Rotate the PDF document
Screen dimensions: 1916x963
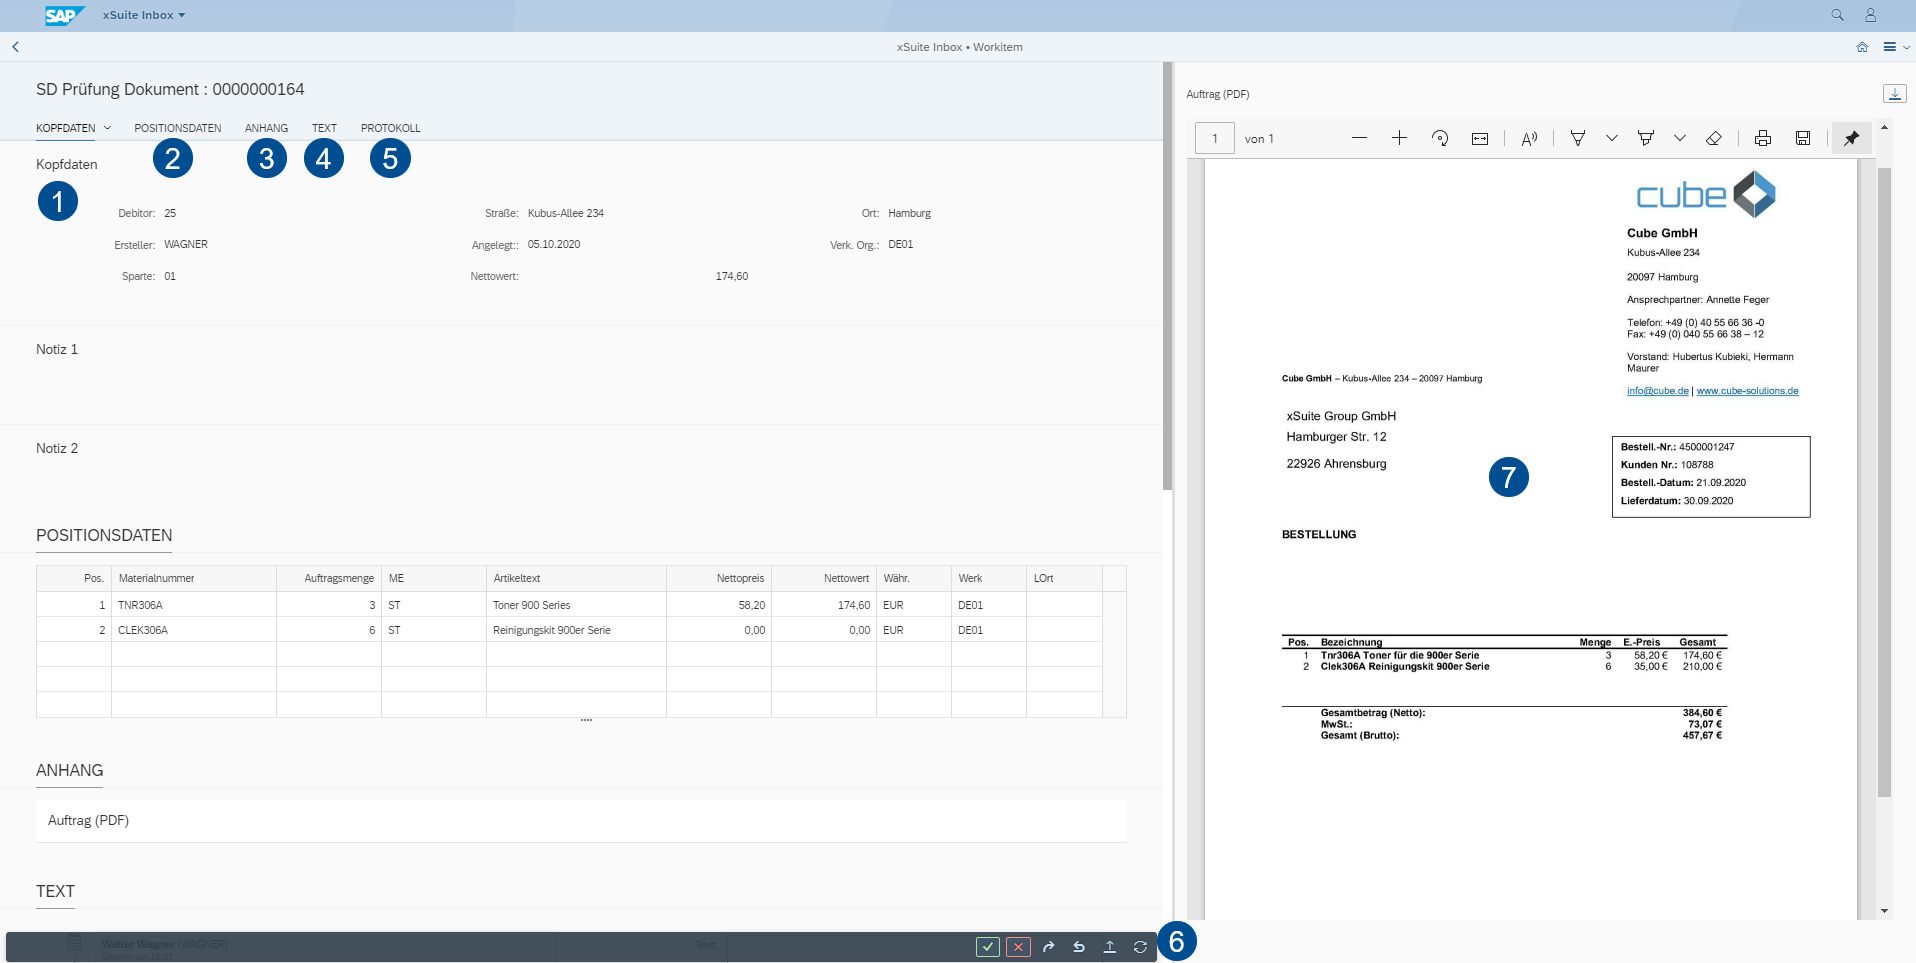pos(1440,138)
